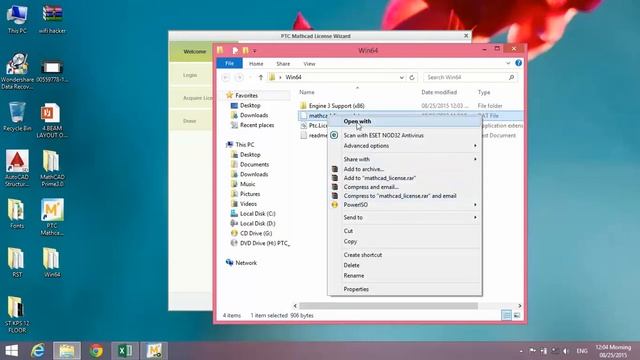Open the wifi hacker desktop icon
The image size is (640, 360).
[x=52, y=18]
